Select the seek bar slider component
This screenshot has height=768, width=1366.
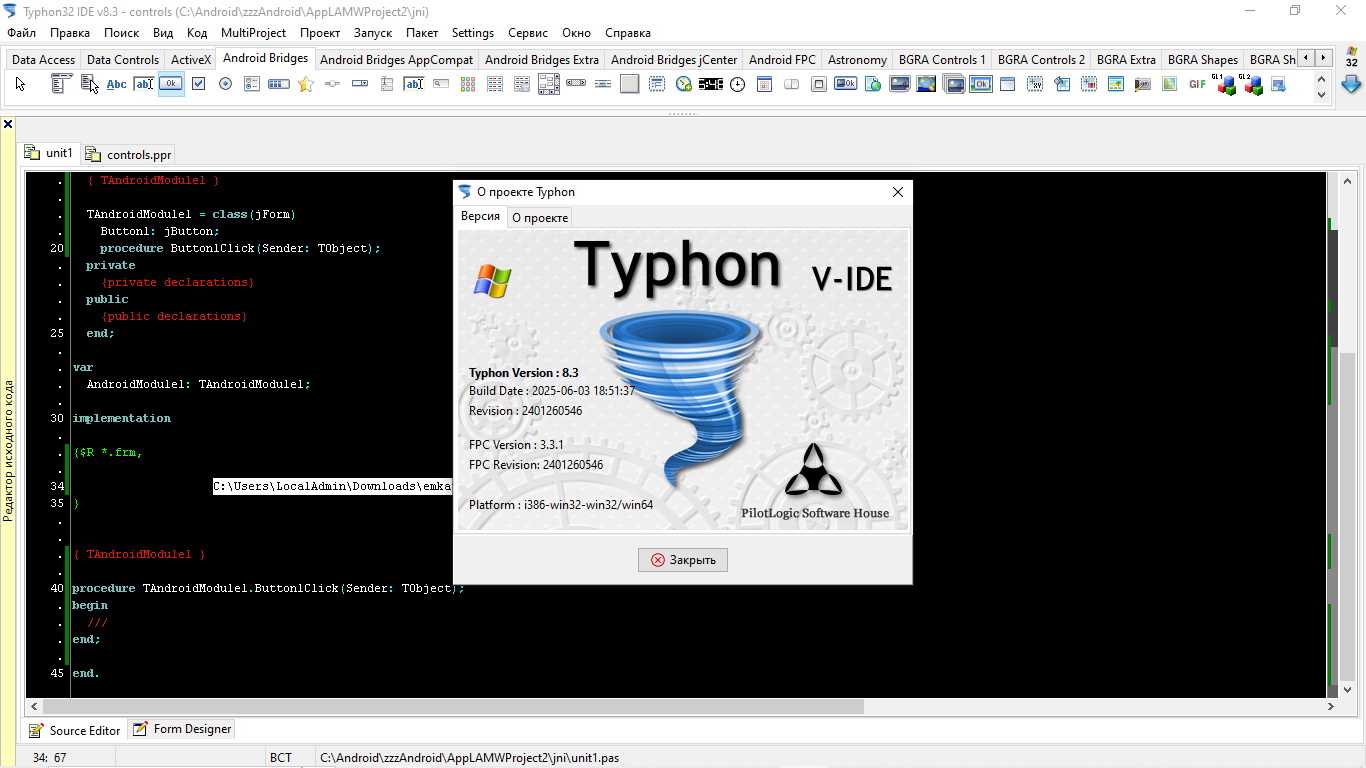click(x=333, y=84)
